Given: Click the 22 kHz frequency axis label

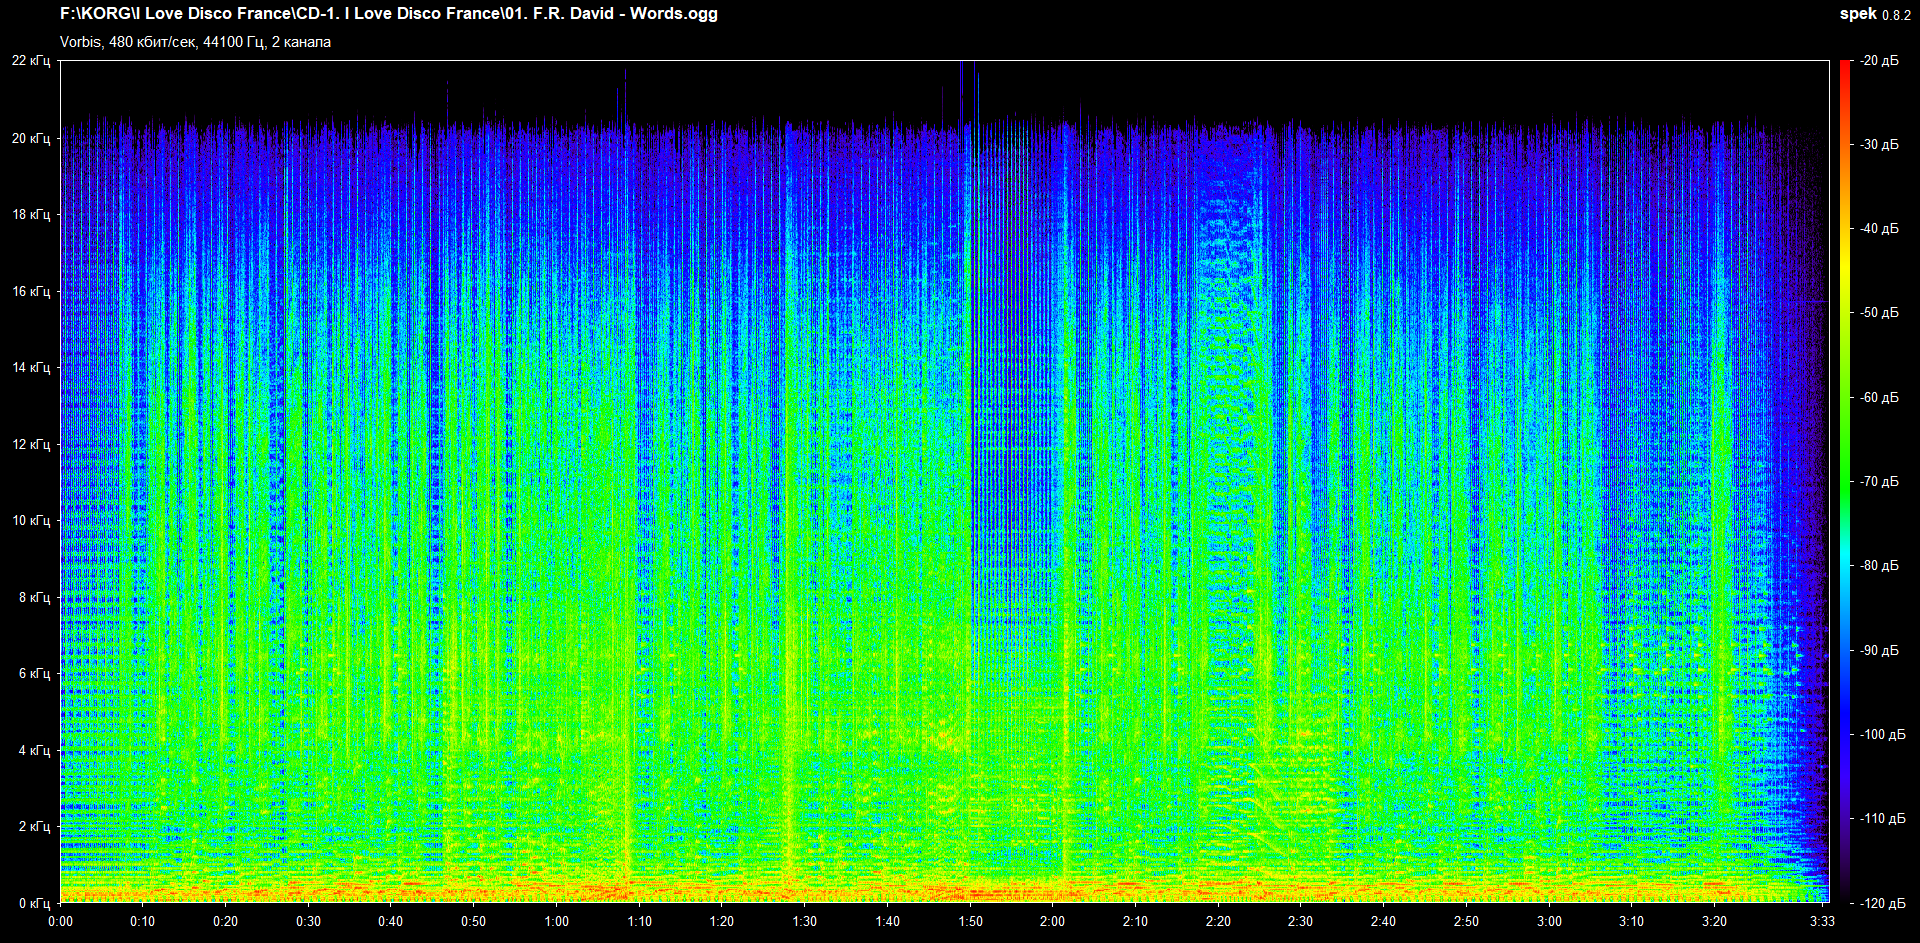Looking at the screenshot, I should (x=31, y=61).
